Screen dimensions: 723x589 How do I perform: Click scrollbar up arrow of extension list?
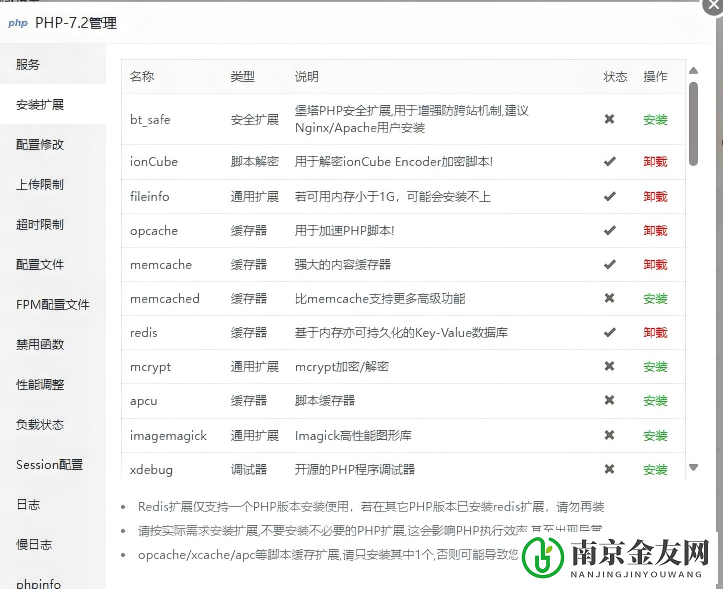pyautogui.click(x=693, y=71)
